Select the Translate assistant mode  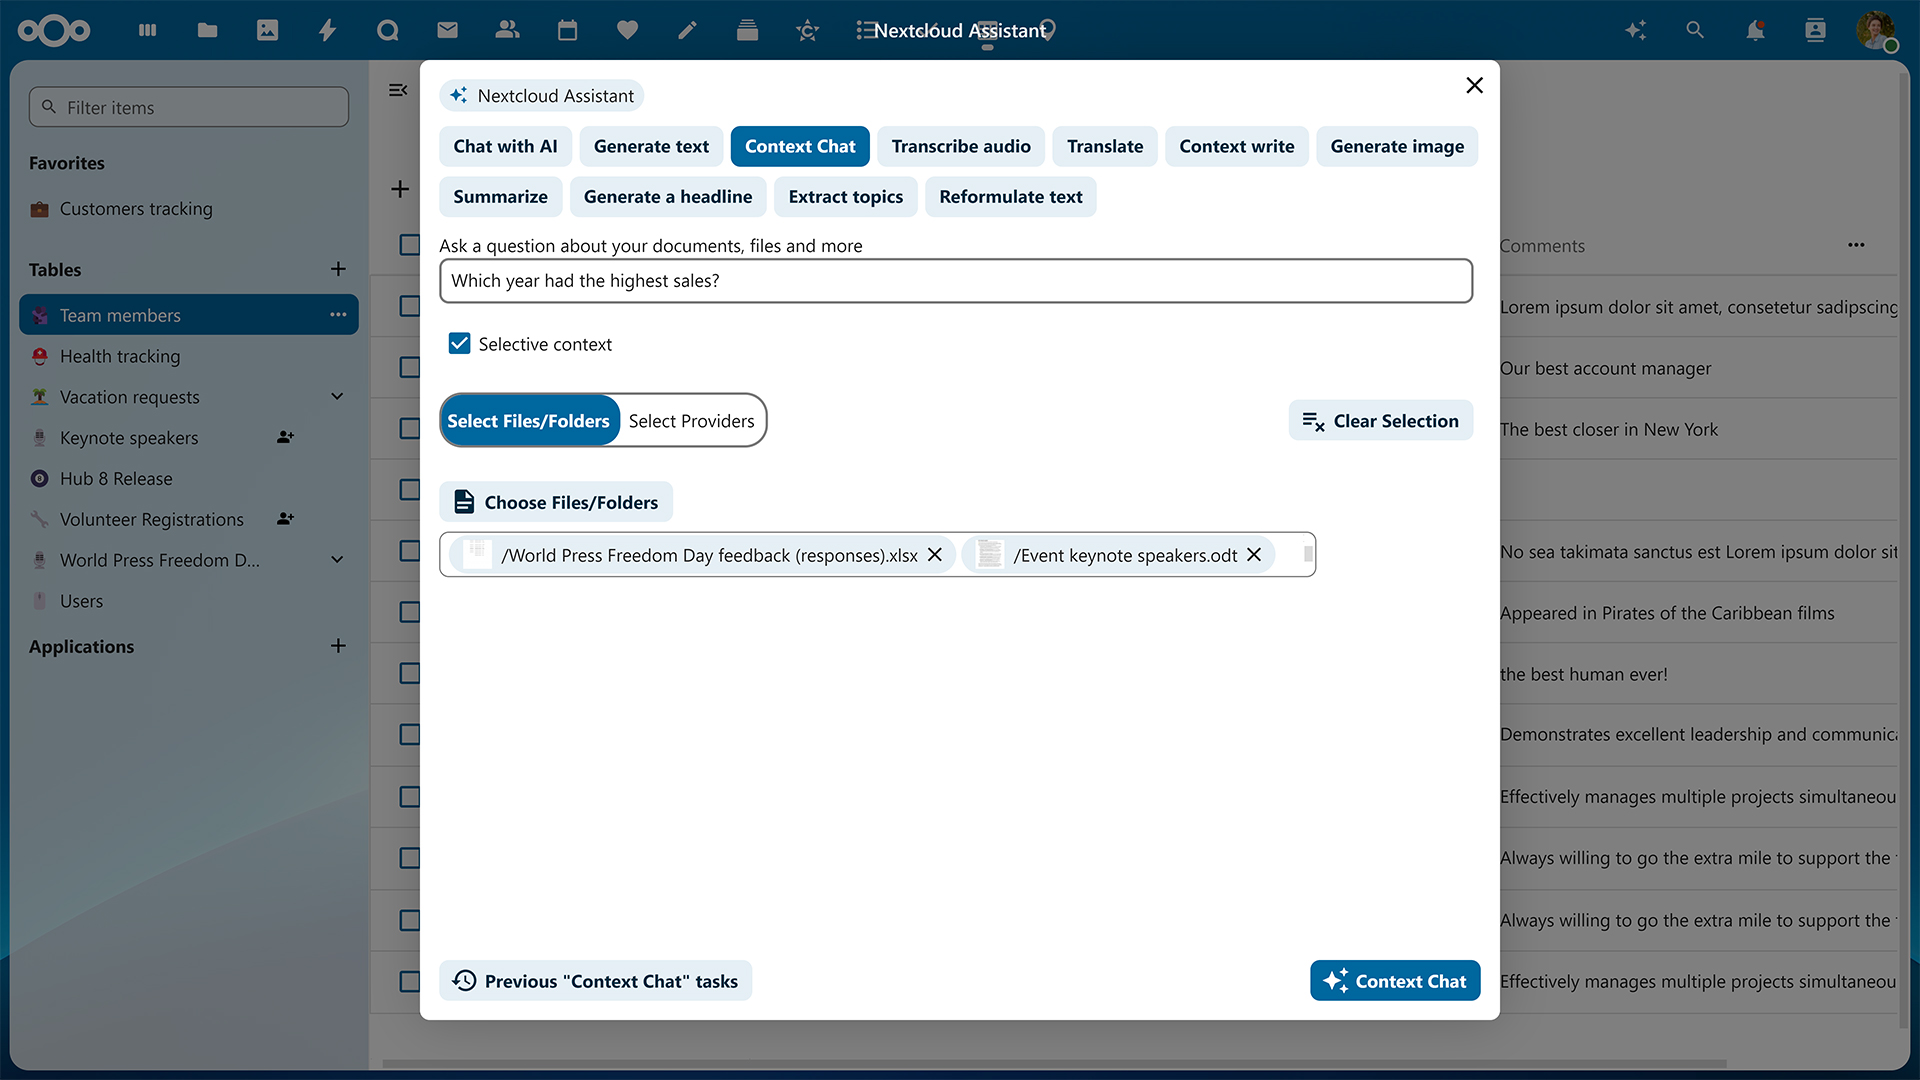pyautogui.click(x=1104, y=146)
